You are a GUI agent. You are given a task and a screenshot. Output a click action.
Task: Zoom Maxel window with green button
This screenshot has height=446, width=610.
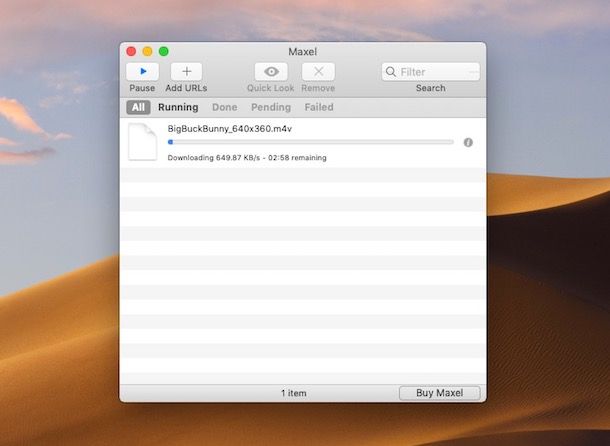click(x=164, y=51)
